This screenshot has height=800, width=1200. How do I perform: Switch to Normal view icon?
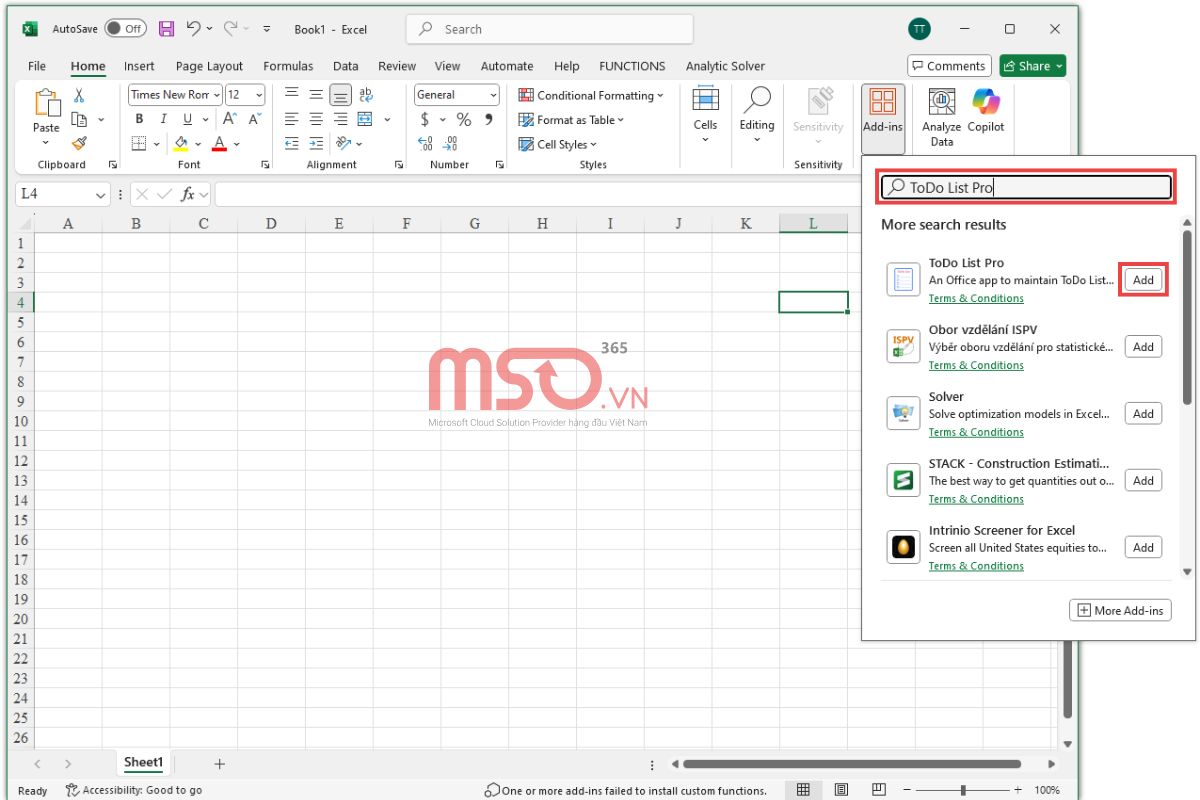pos(803,790)
